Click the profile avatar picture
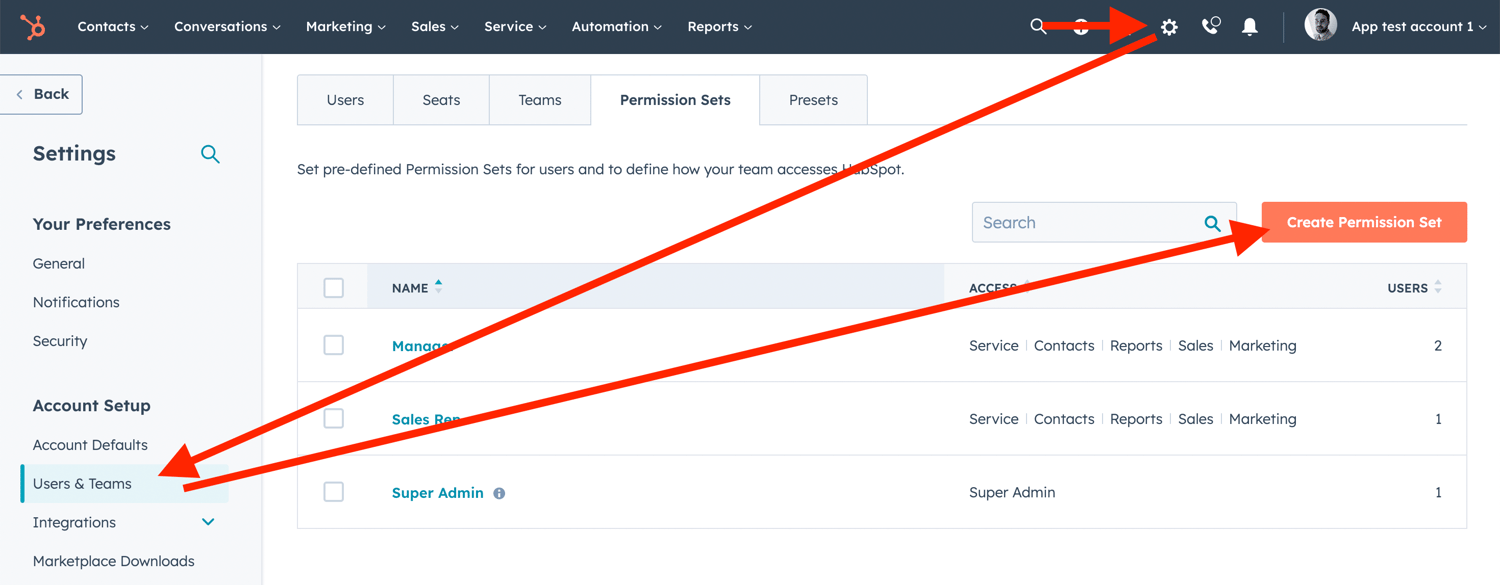Screen dimensions: 1500x585 [1320, 25]
